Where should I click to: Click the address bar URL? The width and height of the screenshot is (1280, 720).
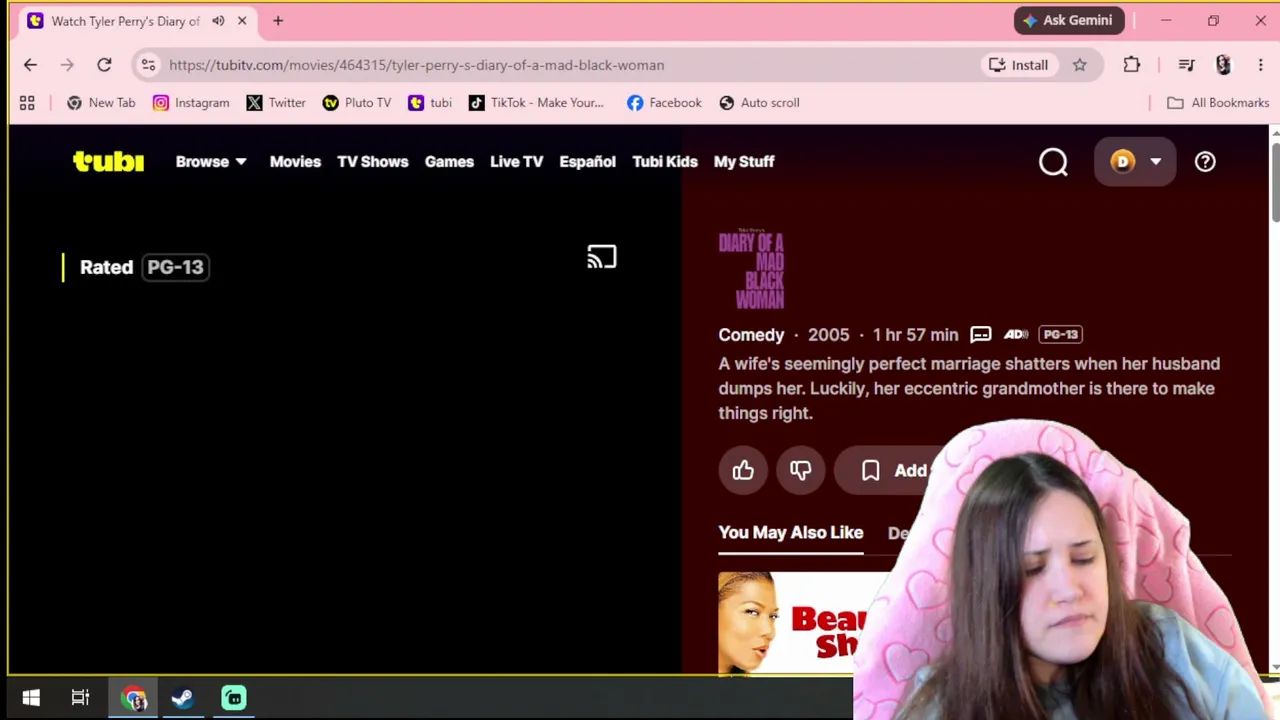[416, 65]
